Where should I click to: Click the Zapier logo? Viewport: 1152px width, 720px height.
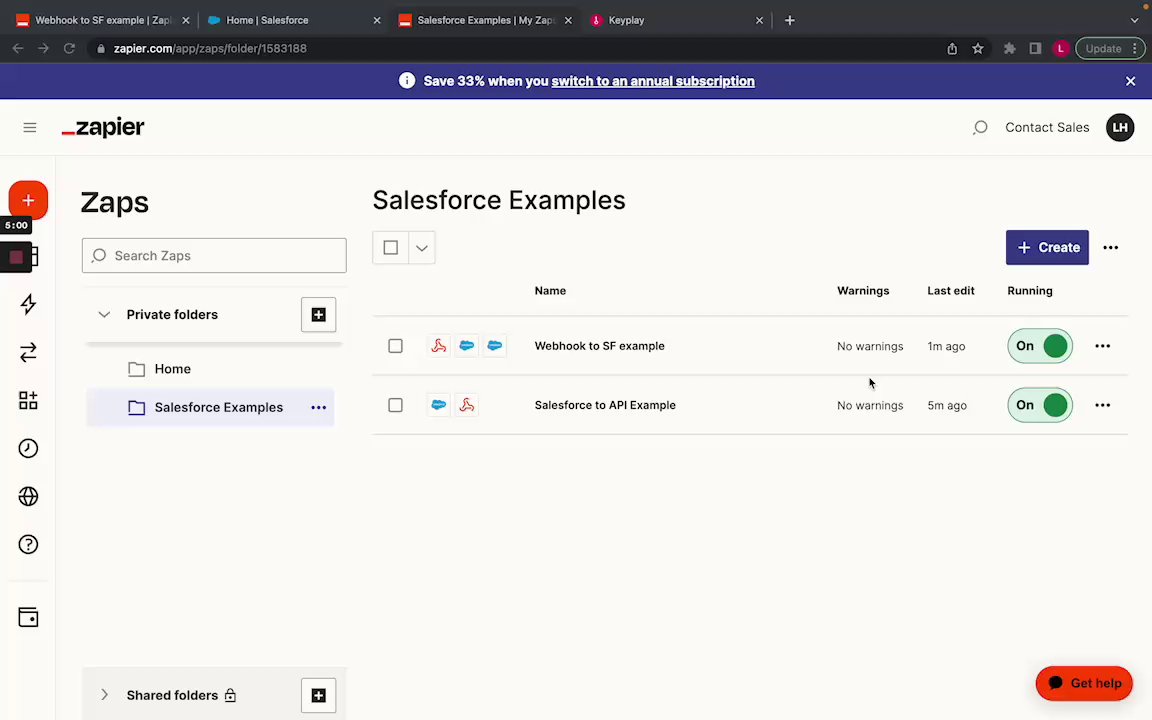tap(103, 128)
